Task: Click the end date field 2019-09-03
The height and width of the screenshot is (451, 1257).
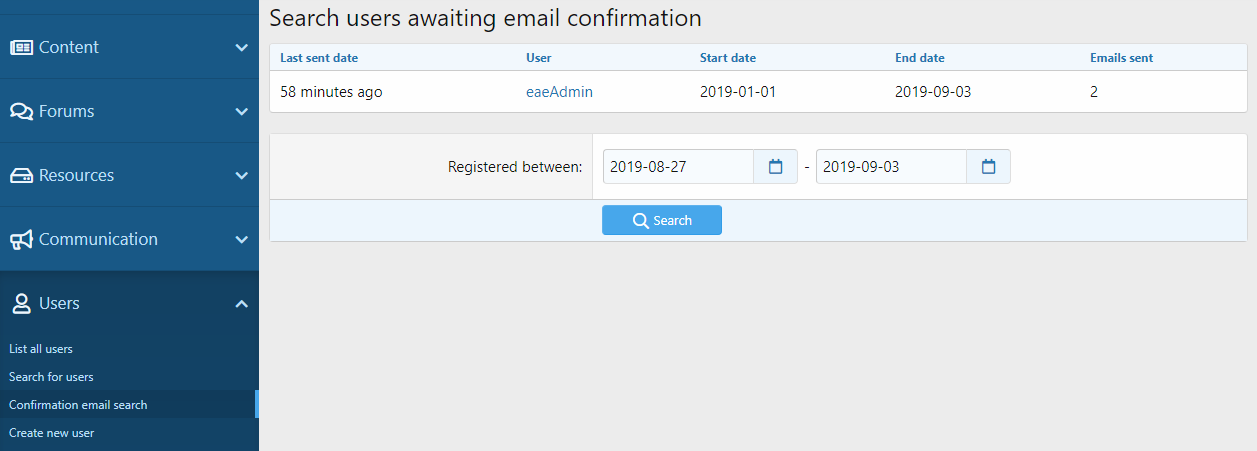Action: click(x=891, y=167)
